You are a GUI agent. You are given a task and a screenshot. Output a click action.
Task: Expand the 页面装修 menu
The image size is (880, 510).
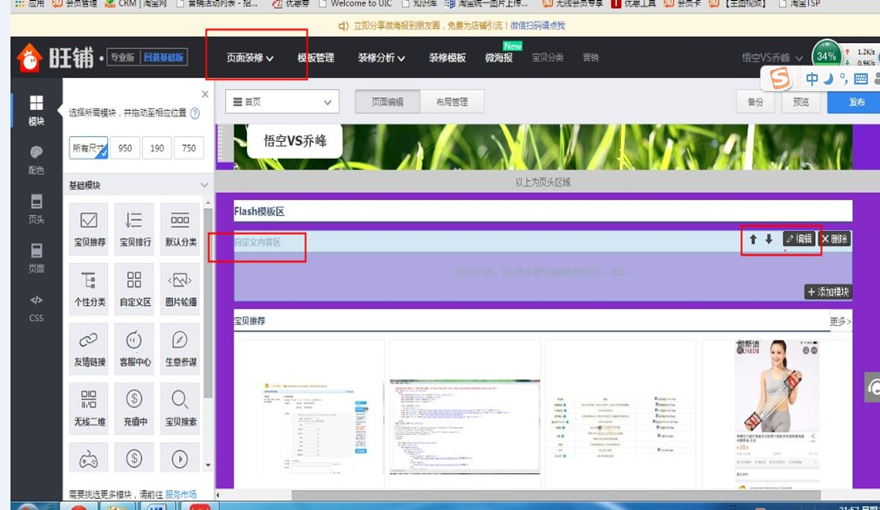(250, 58)
